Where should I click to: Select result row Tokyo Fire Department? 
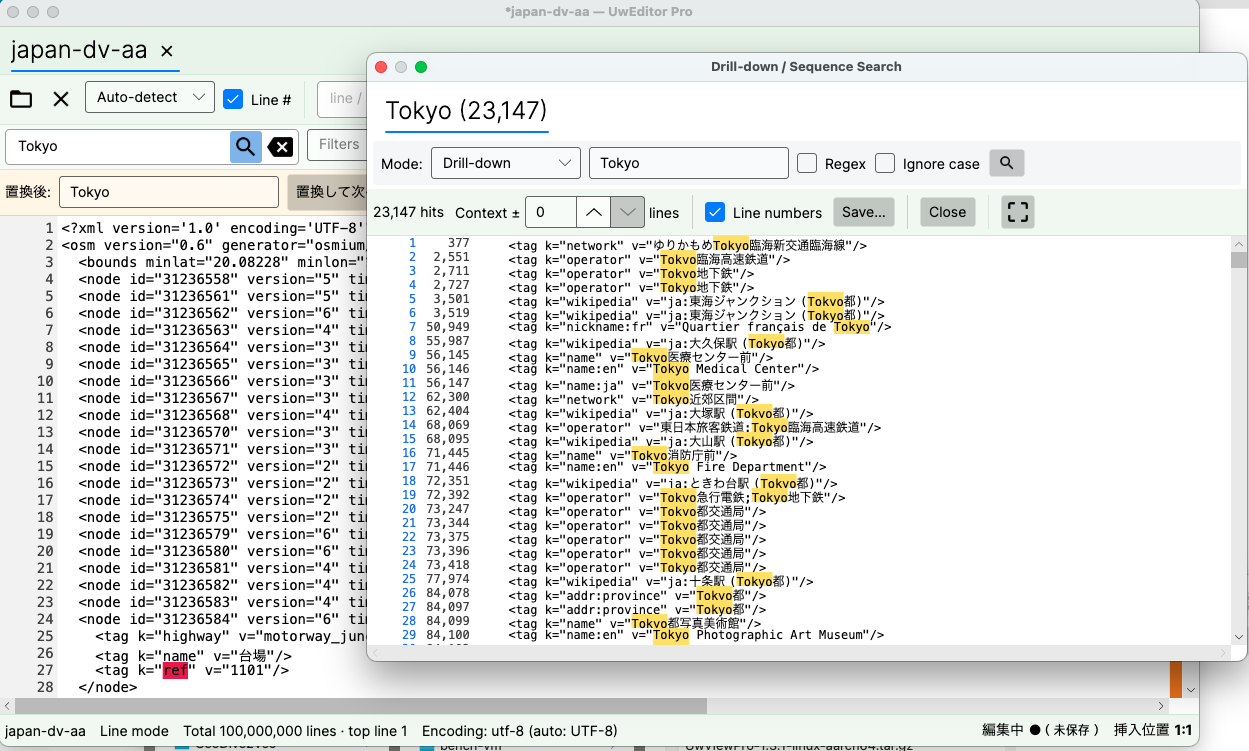(667, 467)
